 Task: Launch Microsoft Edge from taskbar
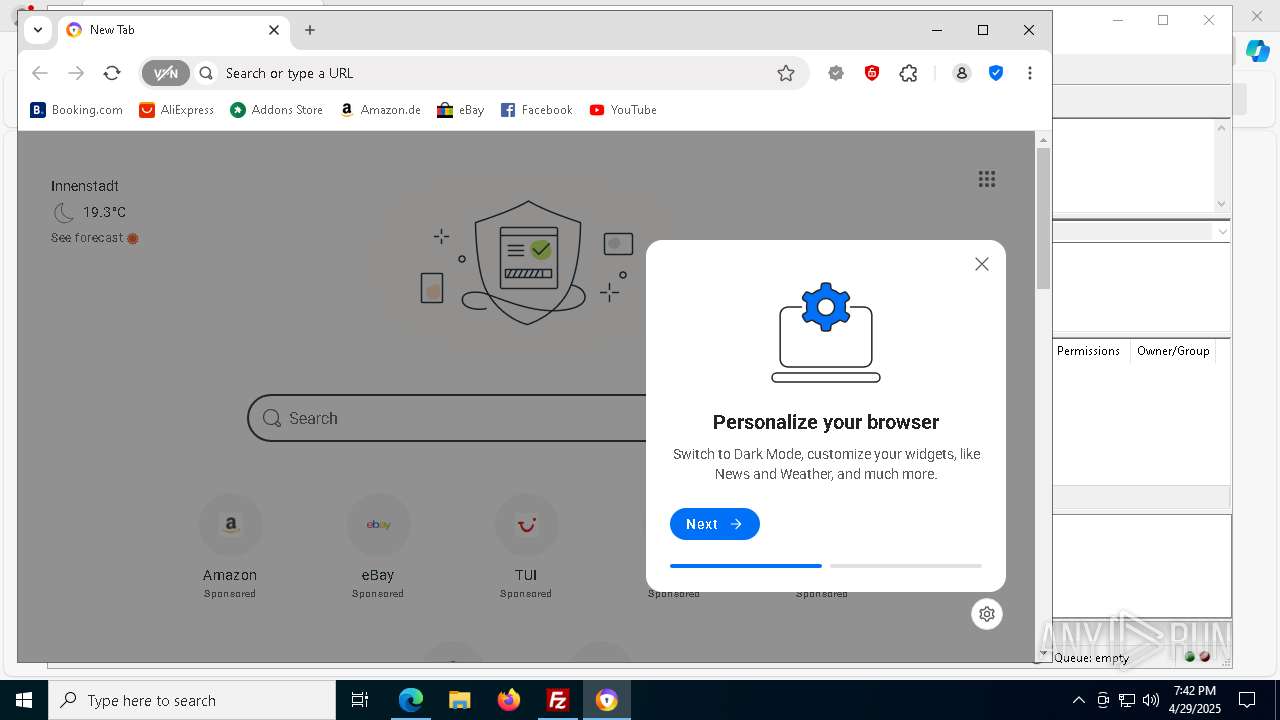pyautogui.click(x=411, y=700)
